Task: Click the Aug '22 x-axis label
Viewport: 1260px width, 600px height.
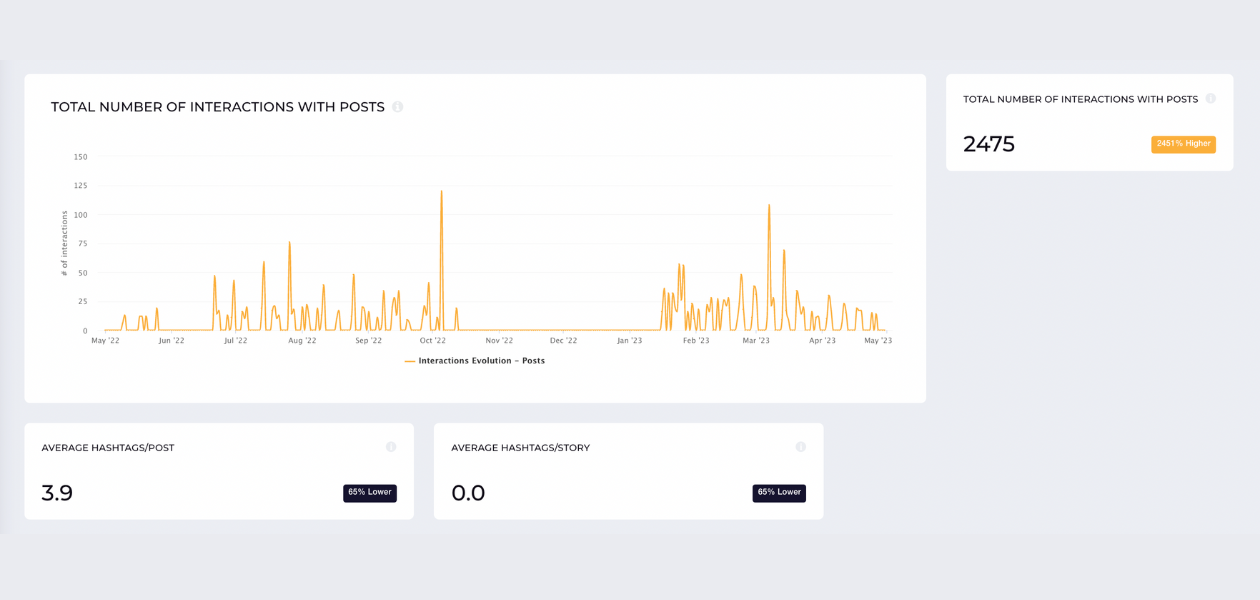Action: click(302, 340)
